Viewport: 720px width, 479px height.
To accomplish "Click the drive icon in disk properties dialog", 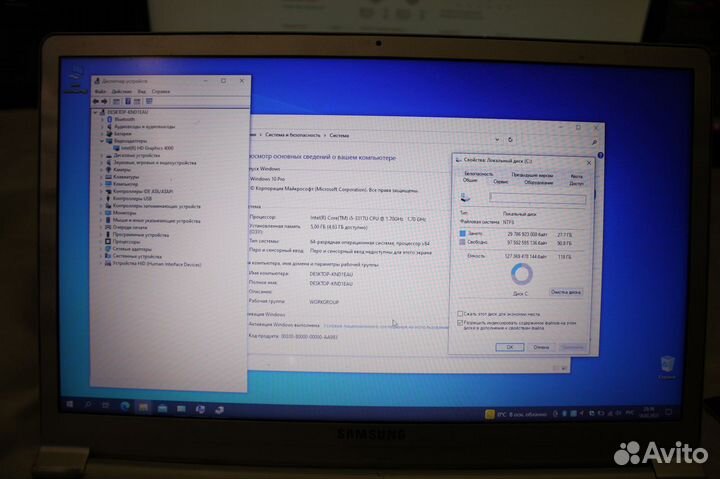I will [x=465, y=197].
